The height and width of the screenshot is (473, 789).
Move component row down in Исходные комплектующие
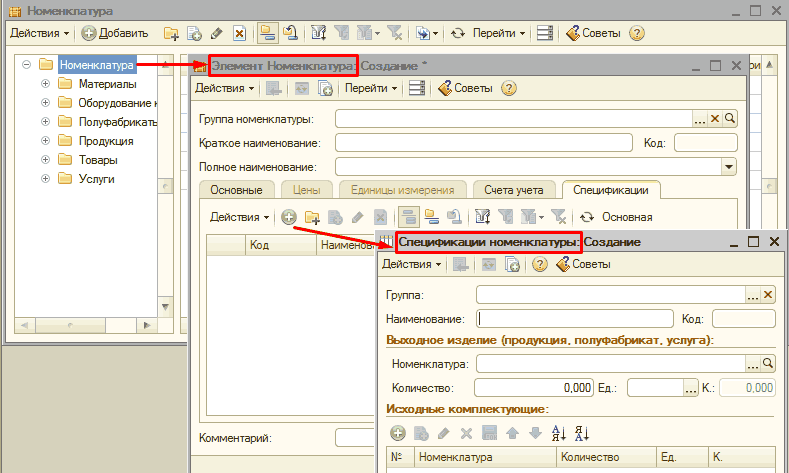point(535,433)
